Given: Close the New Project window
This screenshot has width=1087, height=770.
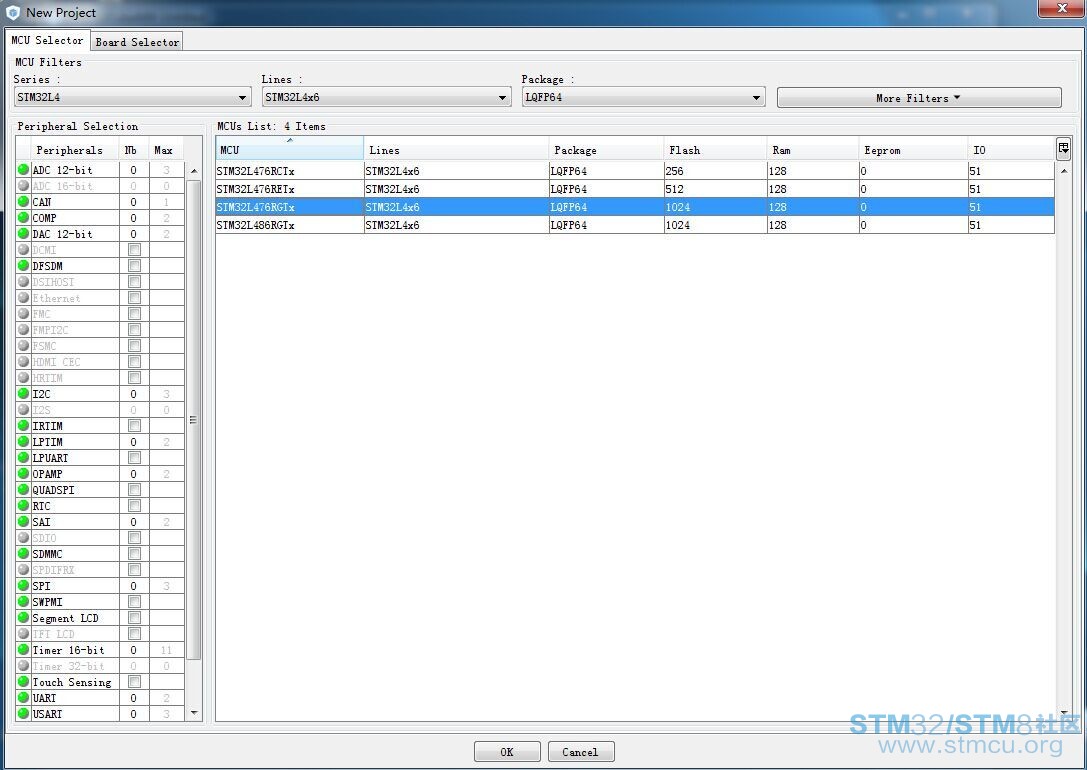Looking at the screenshot, I should 1061,8.
